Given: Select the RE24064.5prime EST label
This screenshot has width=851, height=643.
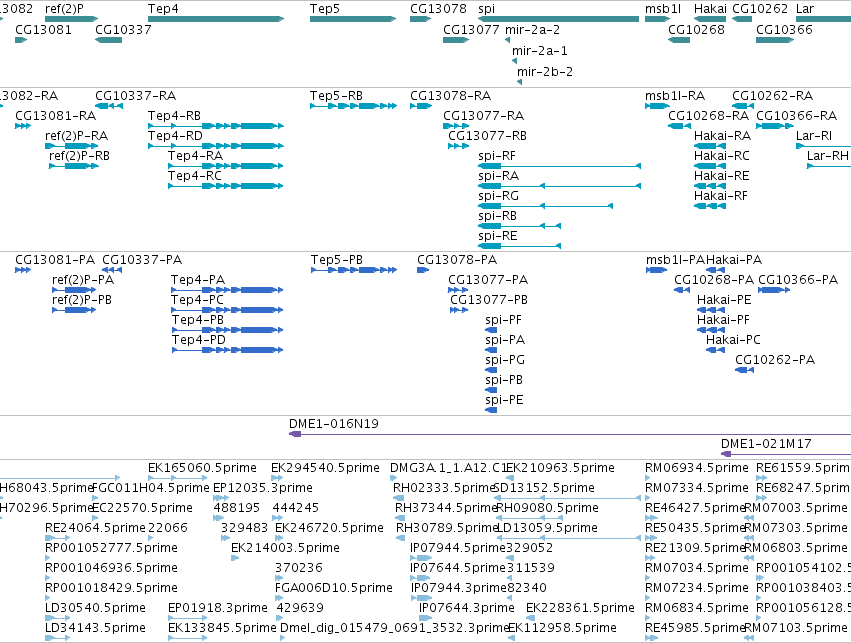Looking at the screenshot, I should pos(96,528).
